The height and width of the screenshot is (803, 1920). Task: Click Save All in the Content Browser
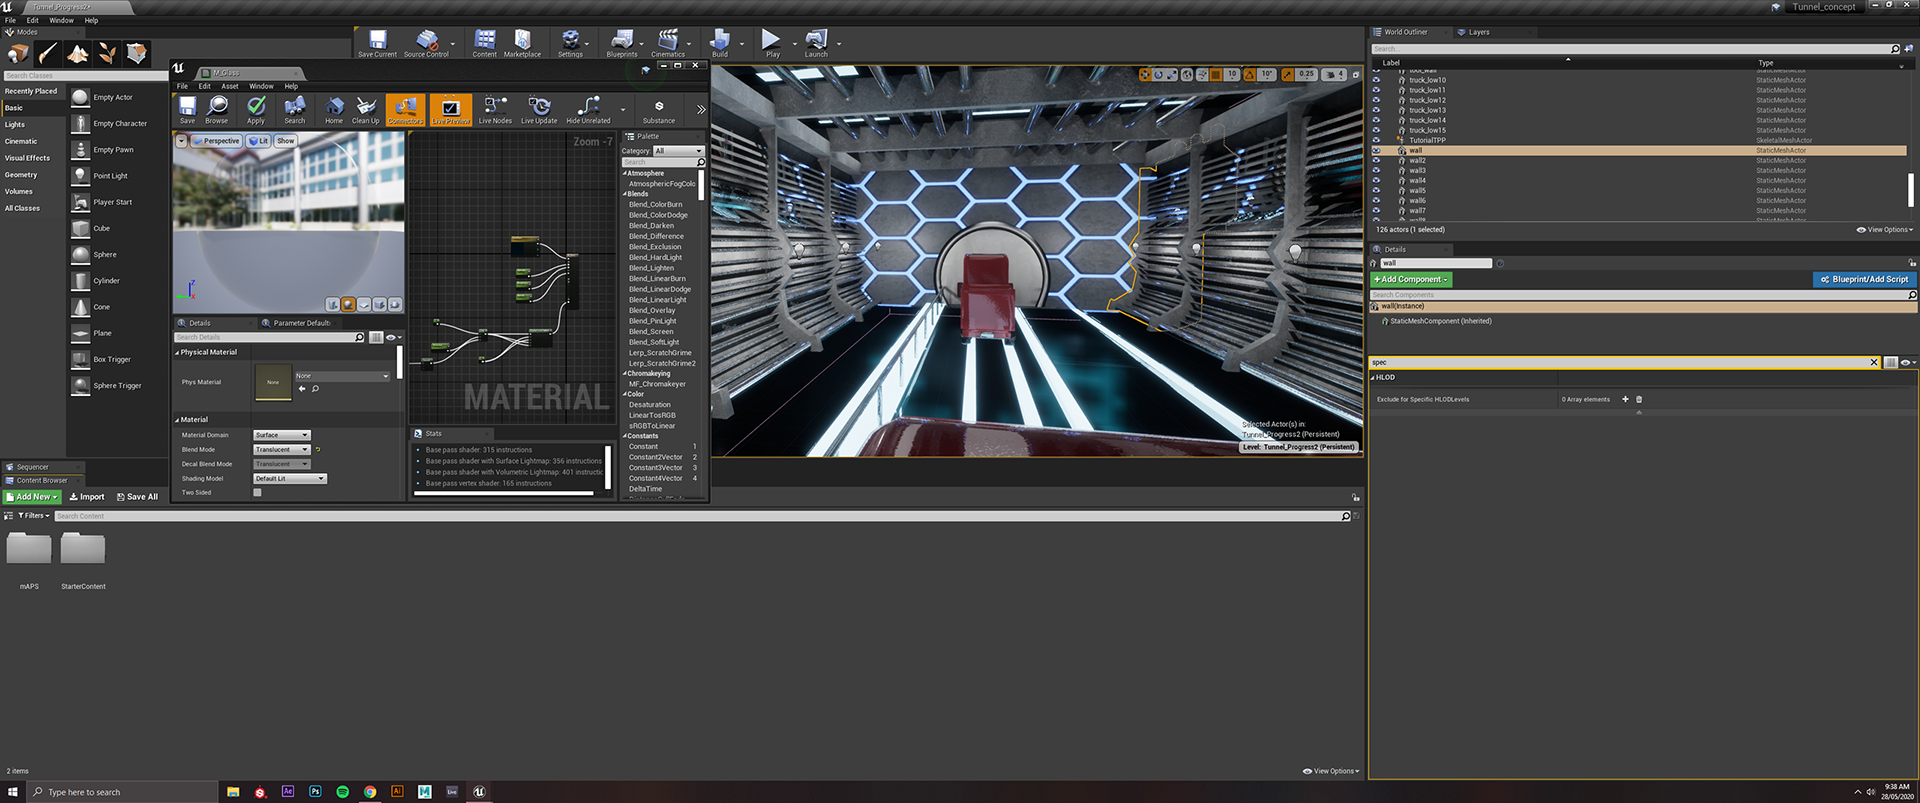click(137, 497)
